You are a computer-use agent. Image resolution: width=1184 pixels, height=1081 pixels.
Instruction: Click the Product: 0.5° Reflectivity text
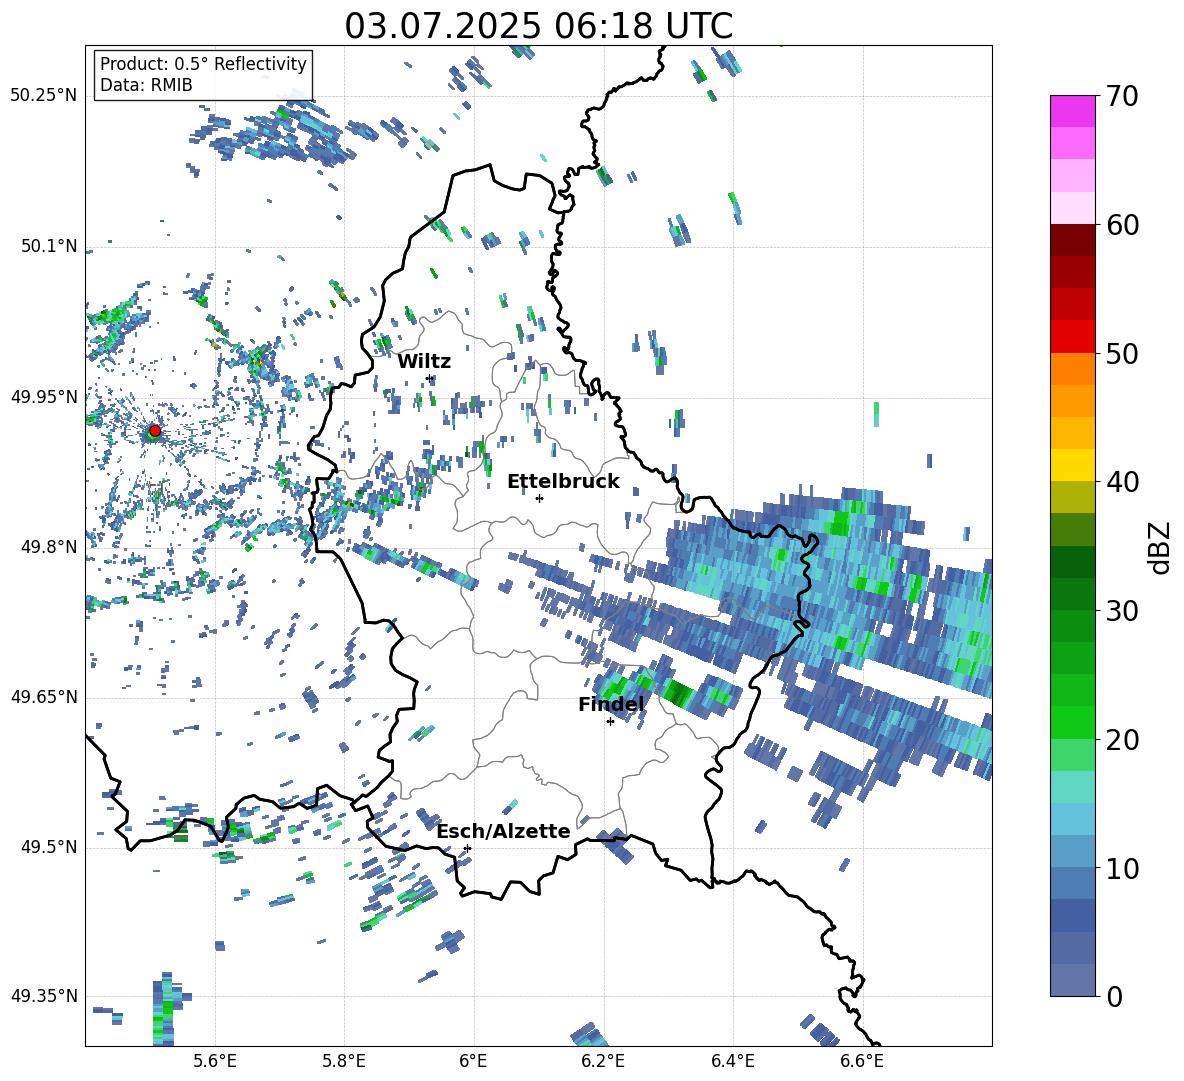coord(203,64)
